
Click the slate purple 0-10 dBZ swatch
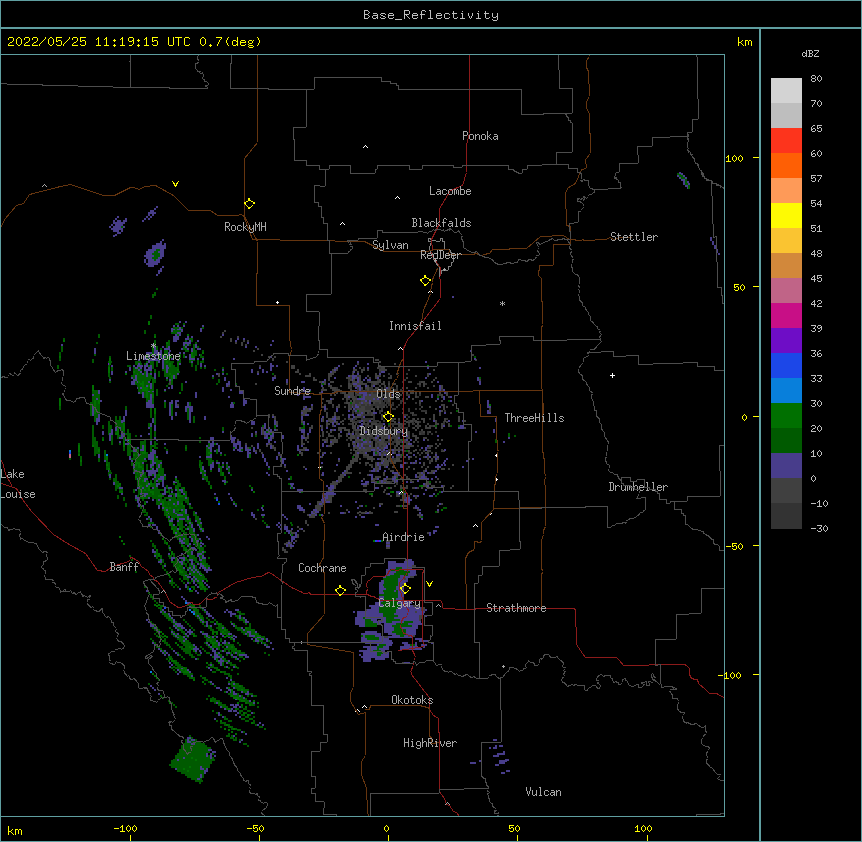tap(786, 466)
